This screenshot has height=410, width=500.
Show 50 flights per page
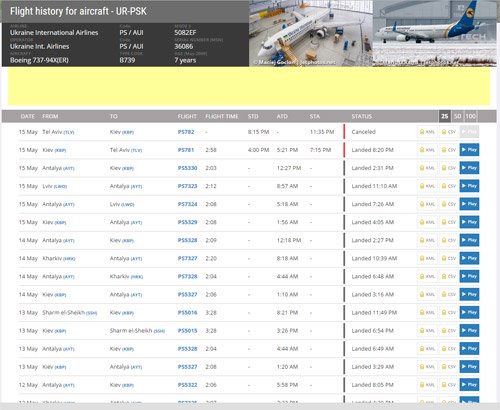click(x=458, y=116)
